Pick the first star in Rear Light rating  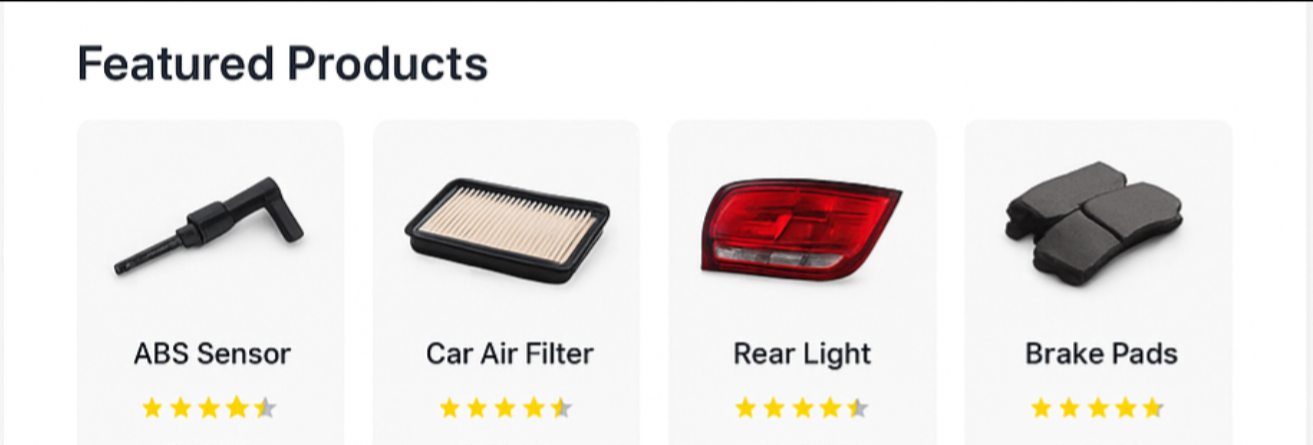(746, 408)
